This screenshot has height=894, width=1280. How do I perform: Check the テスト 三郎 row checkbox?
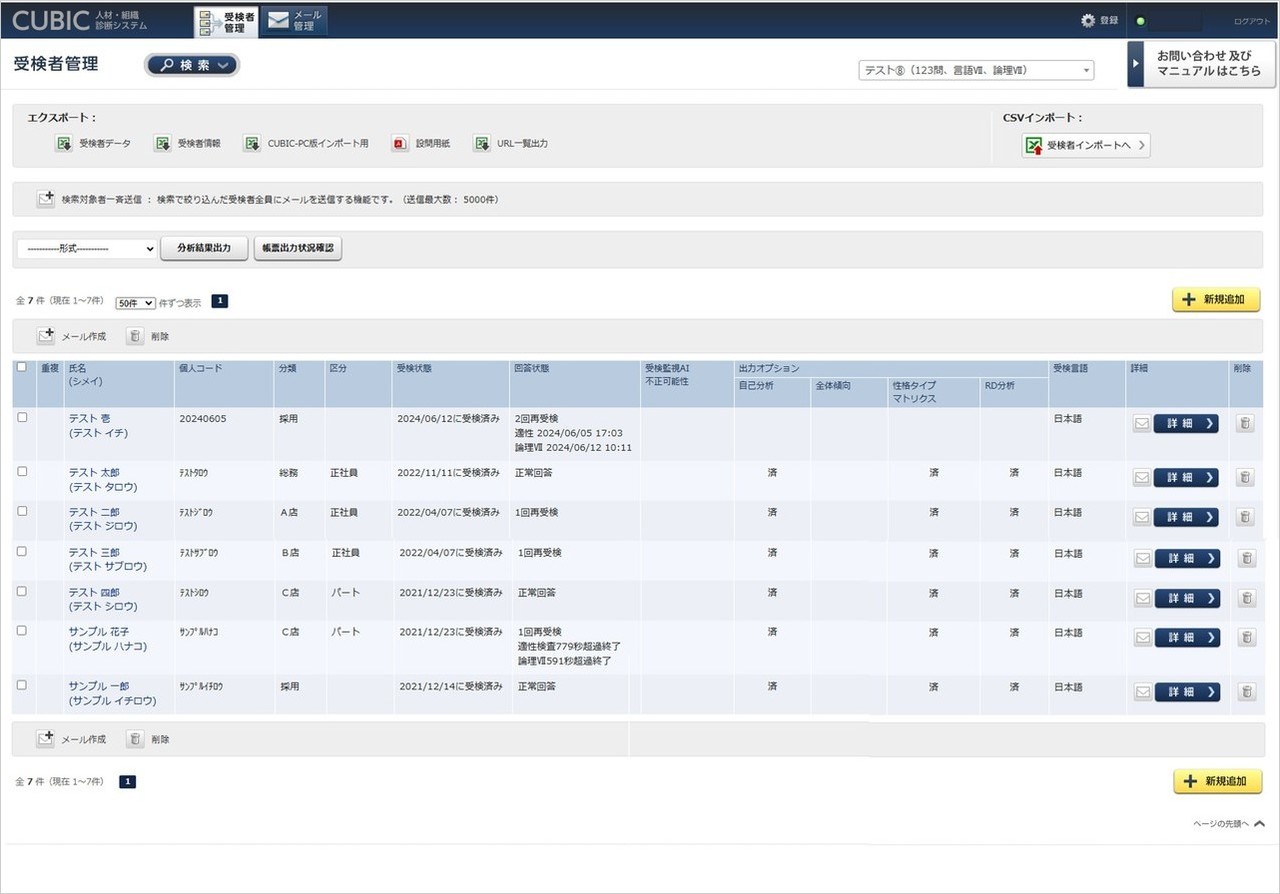(x=22, y=551)
